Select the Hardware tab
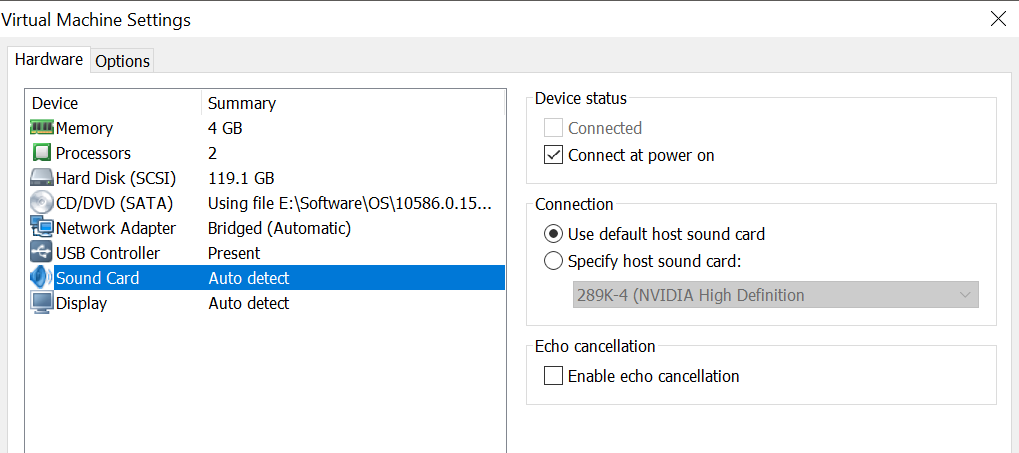This screenshot has height=453, width=1019. tap(48, 59)
